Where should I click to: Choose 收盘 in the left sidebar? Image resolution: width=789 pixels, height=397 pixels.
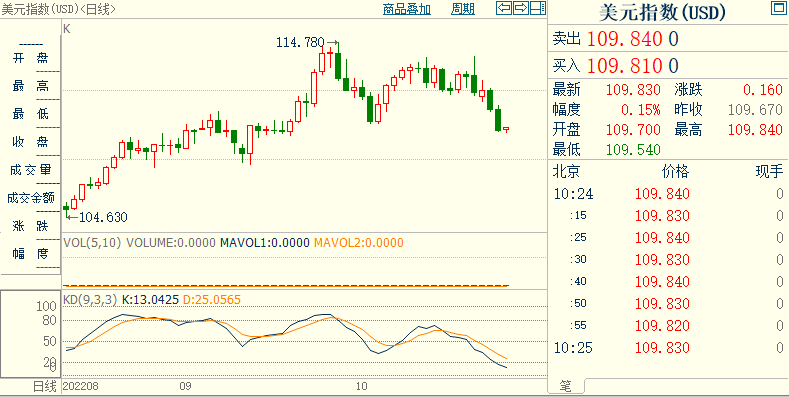pos(30,142)
